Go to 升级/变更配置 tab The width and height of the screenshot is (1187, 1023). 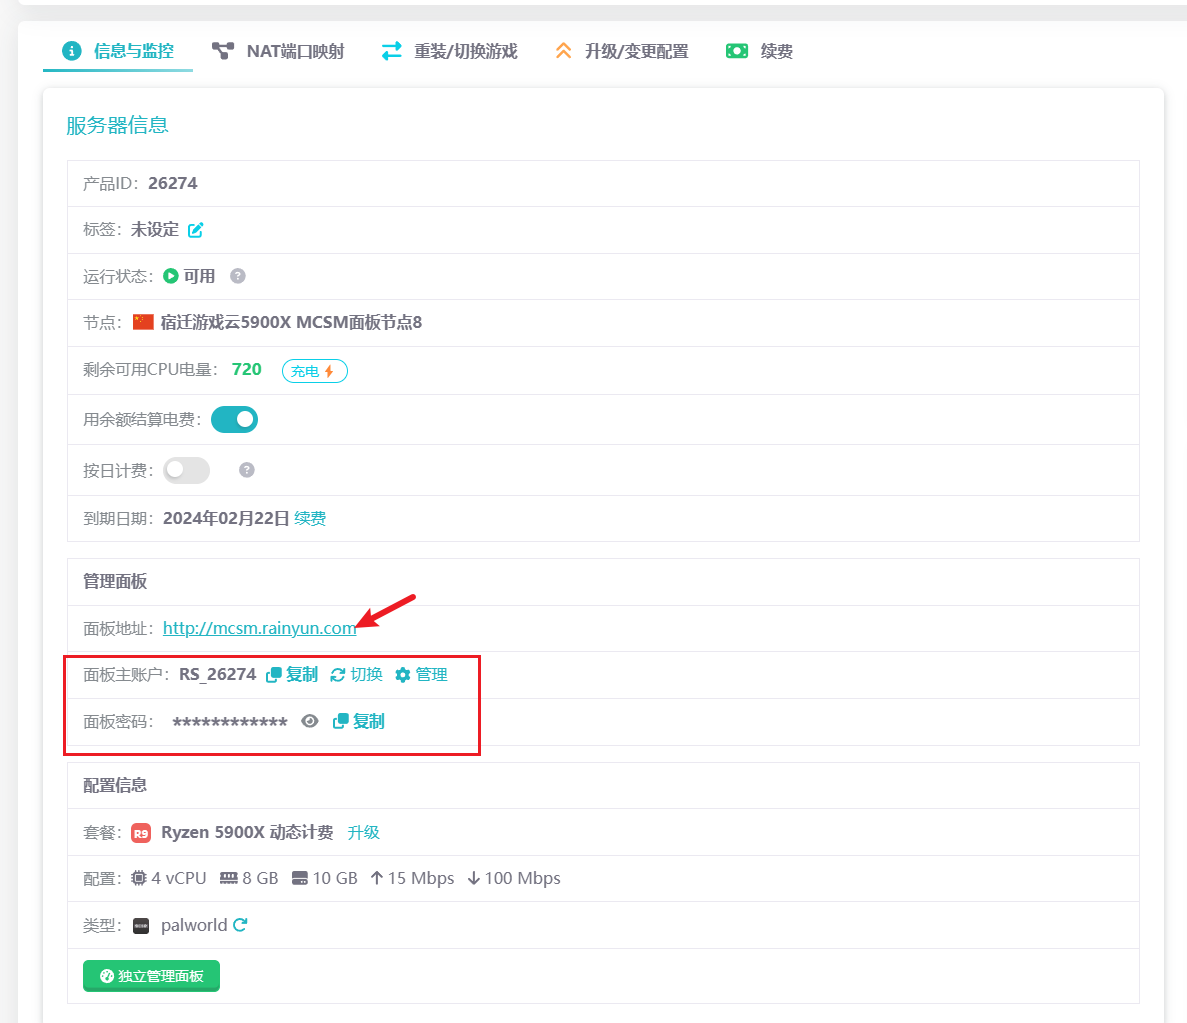[622, 51]
